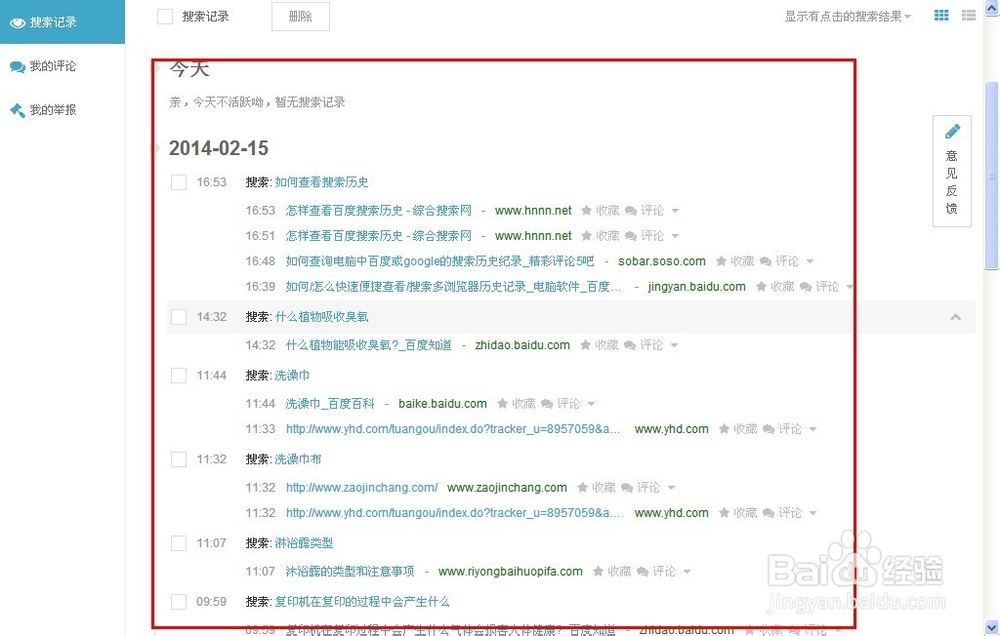This screenshot has width=1000, height=636.
Task: Open result 沐浴露的类型和注意事项
Action: [x=349, y=572]
